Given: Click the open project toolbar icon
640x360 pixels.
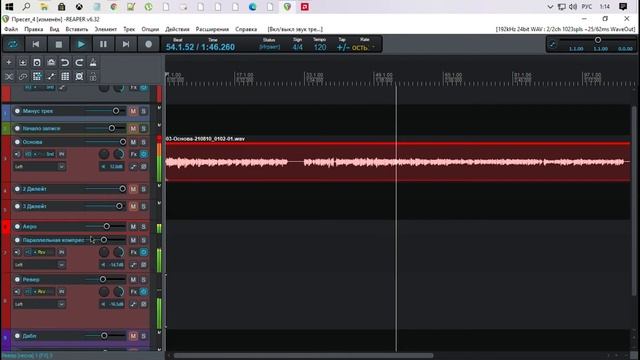Looking at the screenshot, I should [x=23, y=62].
